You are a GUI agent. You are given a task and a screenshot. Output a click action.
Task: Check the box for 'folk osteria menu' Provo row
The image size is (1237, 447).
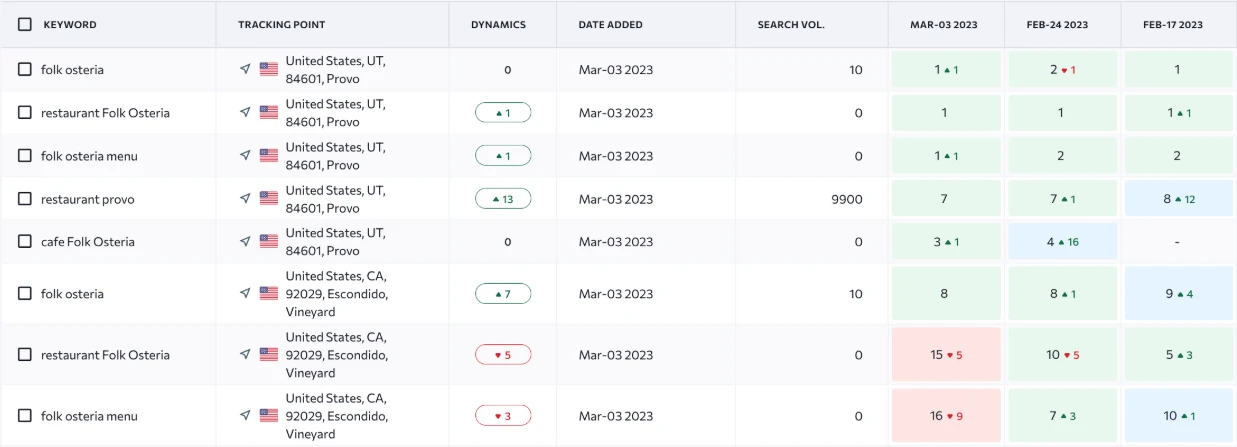pyautogui.click(x=25, y=156)
